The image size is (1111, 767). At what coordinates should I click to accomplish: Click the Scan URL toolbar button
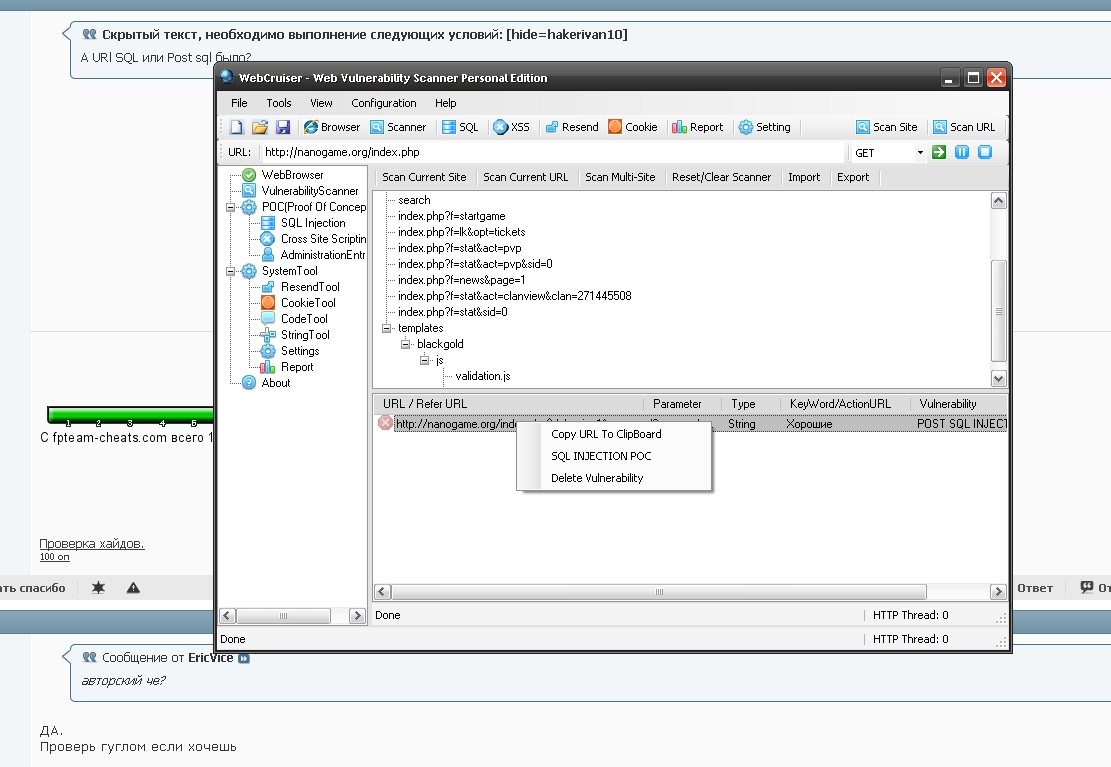coord(964,127)
